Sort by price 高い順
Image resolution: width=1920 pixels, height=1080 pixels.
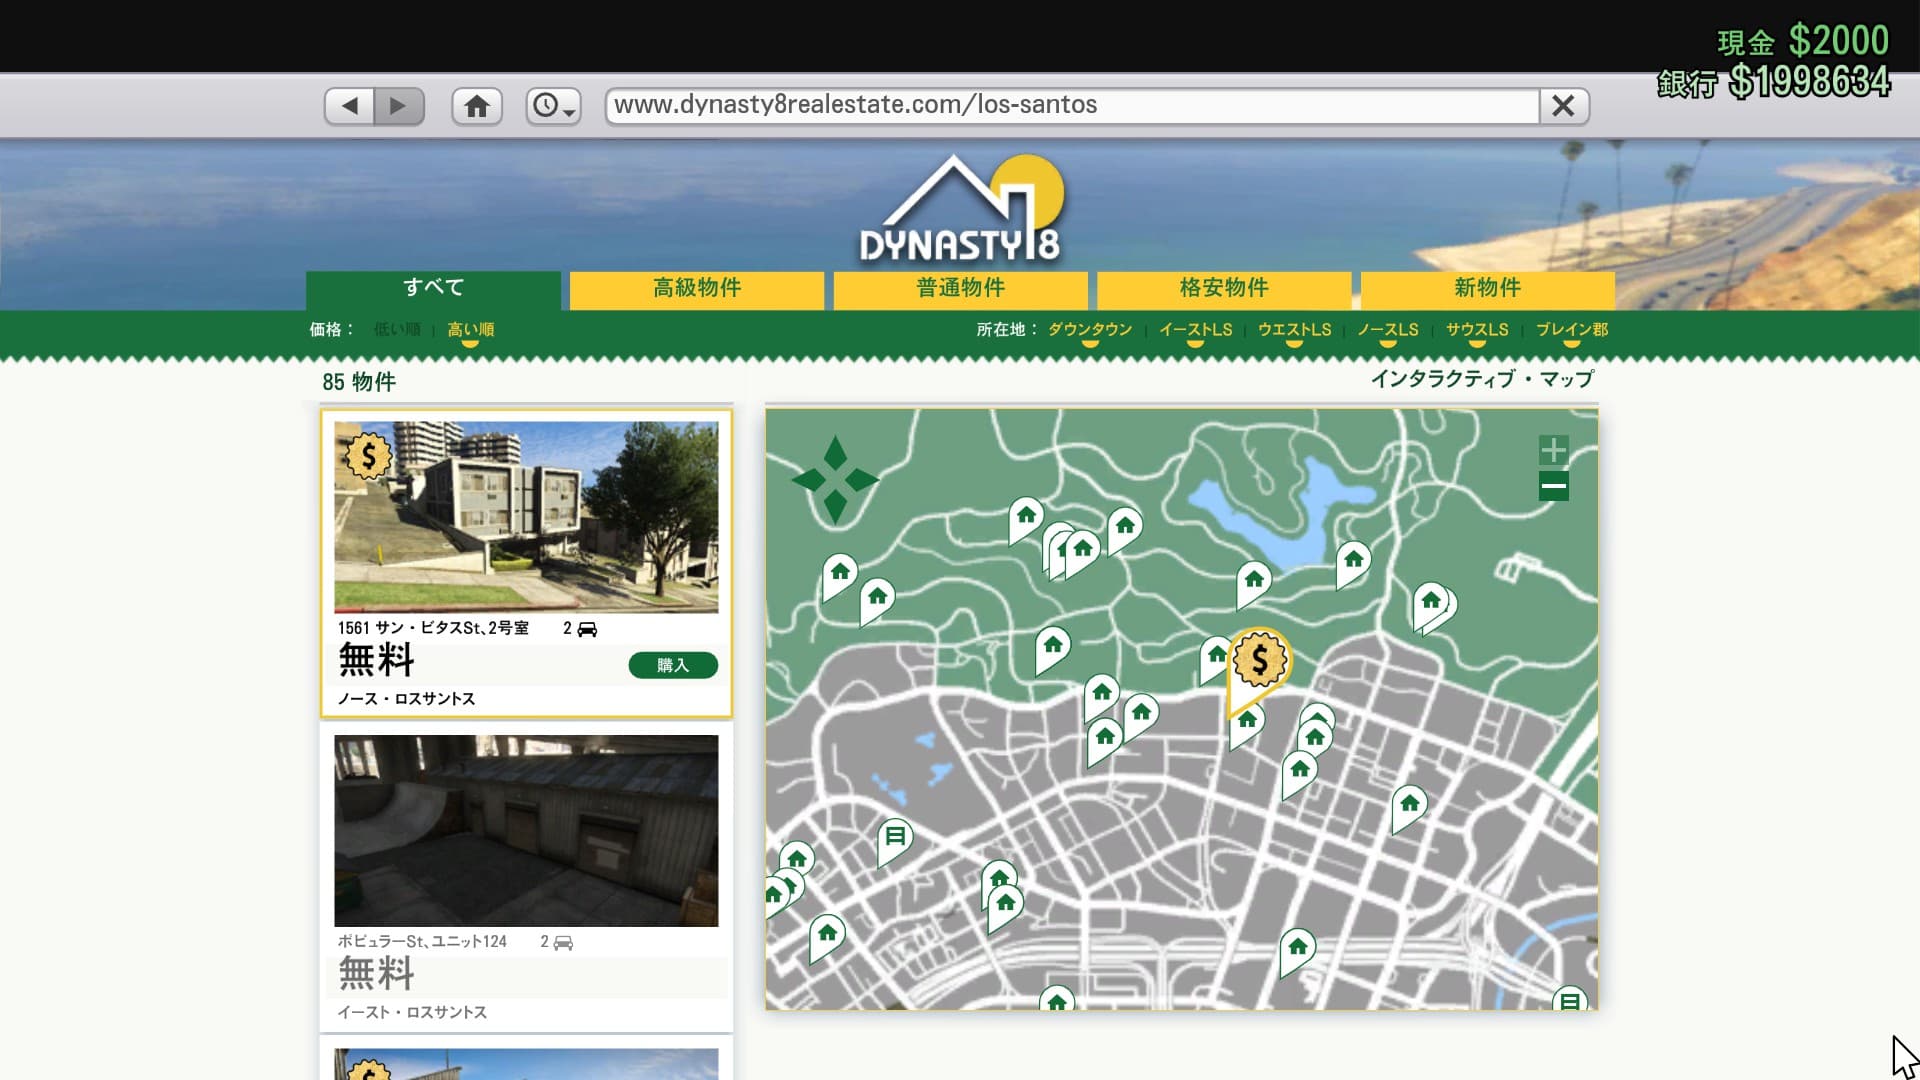[x=470, y=330]
